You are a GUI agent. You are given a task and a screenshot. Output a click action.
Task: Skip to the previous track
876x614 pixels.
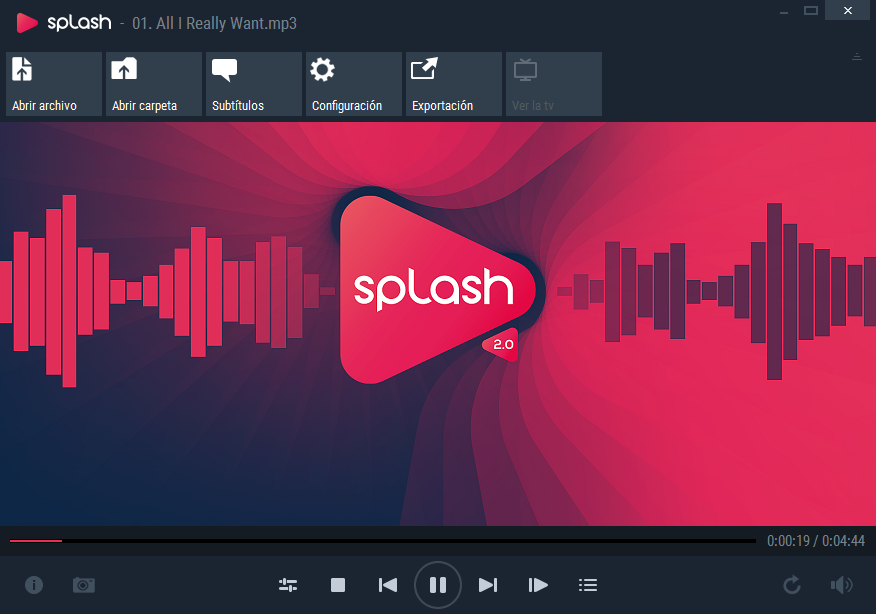tap(388, 585)
